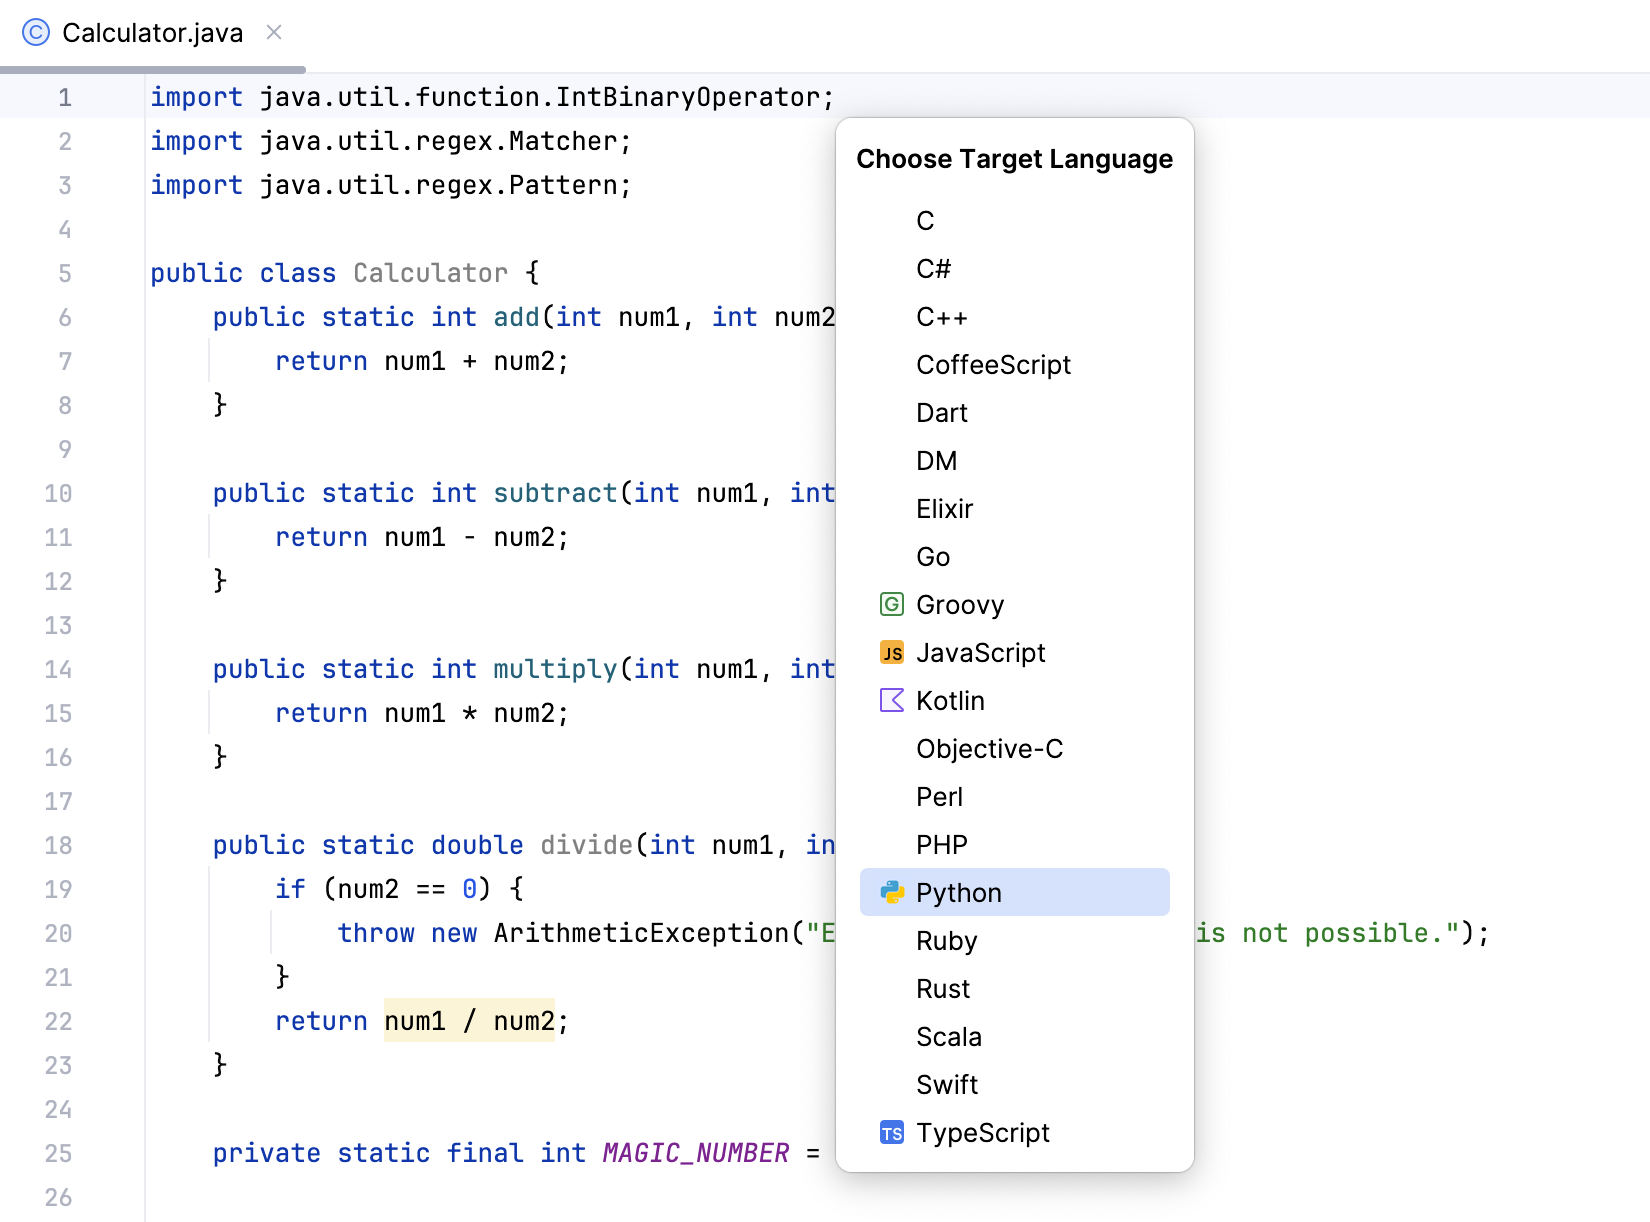
Task: Click the Calculator class name
Action: pyautogui.click(x=430, y=274)
